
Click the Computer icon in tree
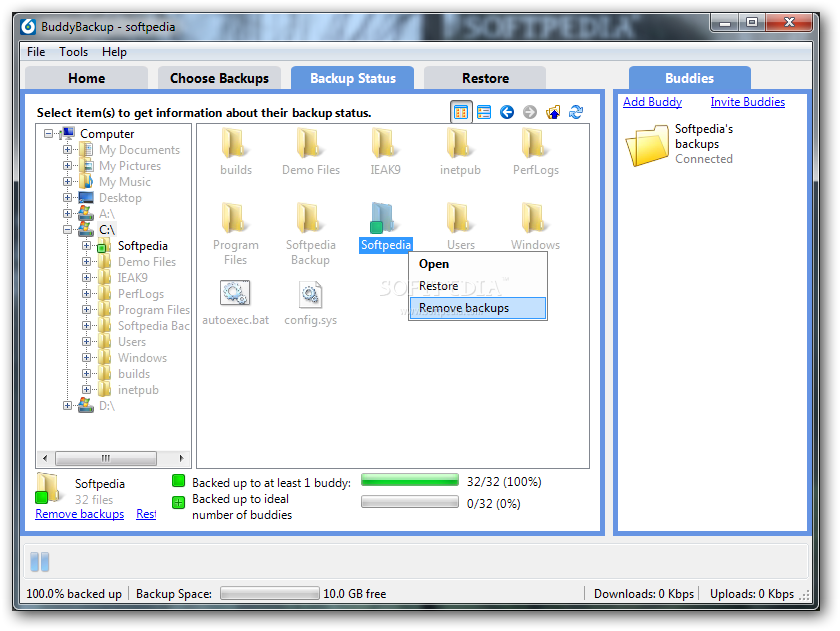pyautogui.click(x=68, y=133)
